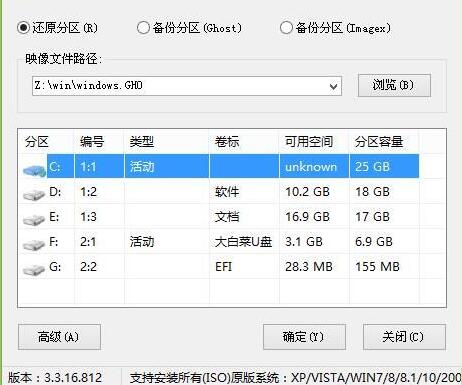Click the G: drive icon
Image resolution: width=462 pixels, height=385 pixels.
(x=34, y=269)
